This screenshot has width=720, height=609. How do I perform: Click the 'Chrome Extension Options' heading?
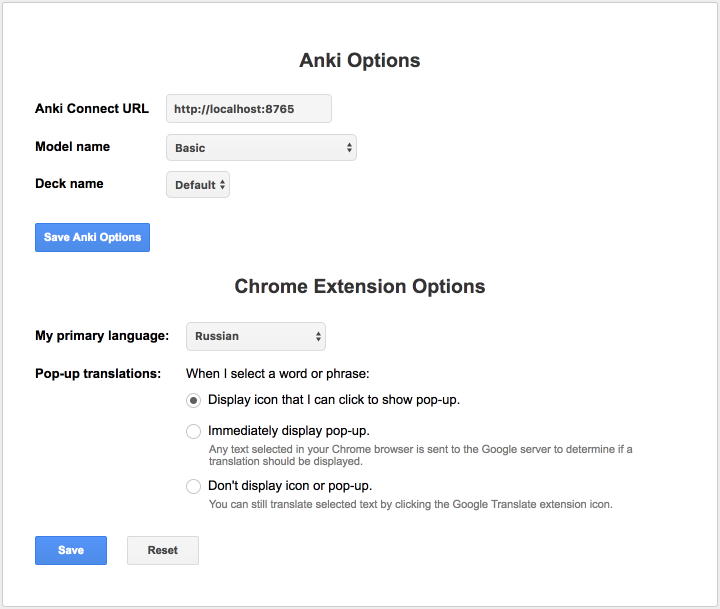360,286
